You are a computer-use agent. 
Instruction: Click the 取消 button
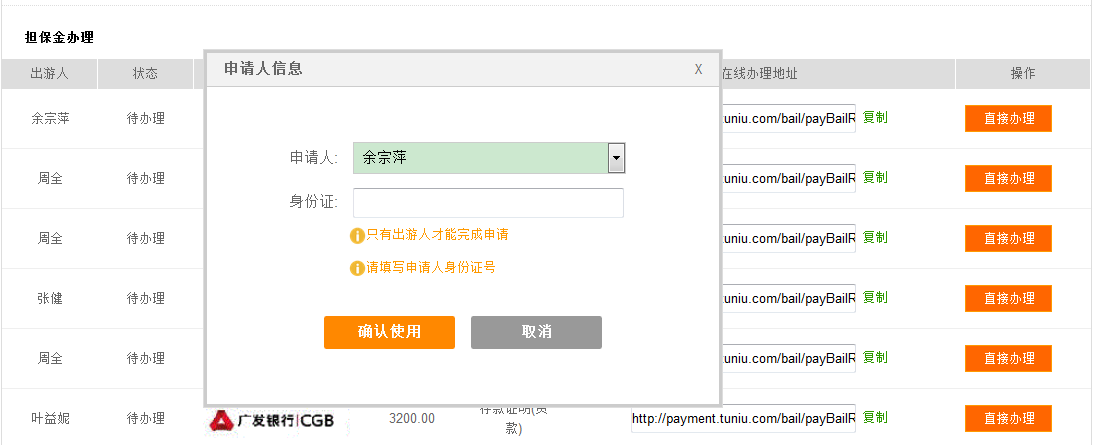tap(536, 332)
